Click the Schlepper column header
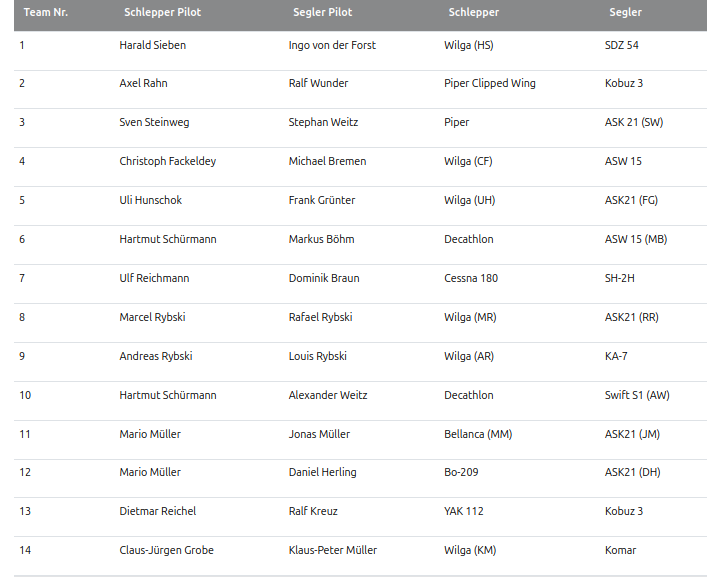This screenshot has height=577, width=707. (x=474, y=13)
